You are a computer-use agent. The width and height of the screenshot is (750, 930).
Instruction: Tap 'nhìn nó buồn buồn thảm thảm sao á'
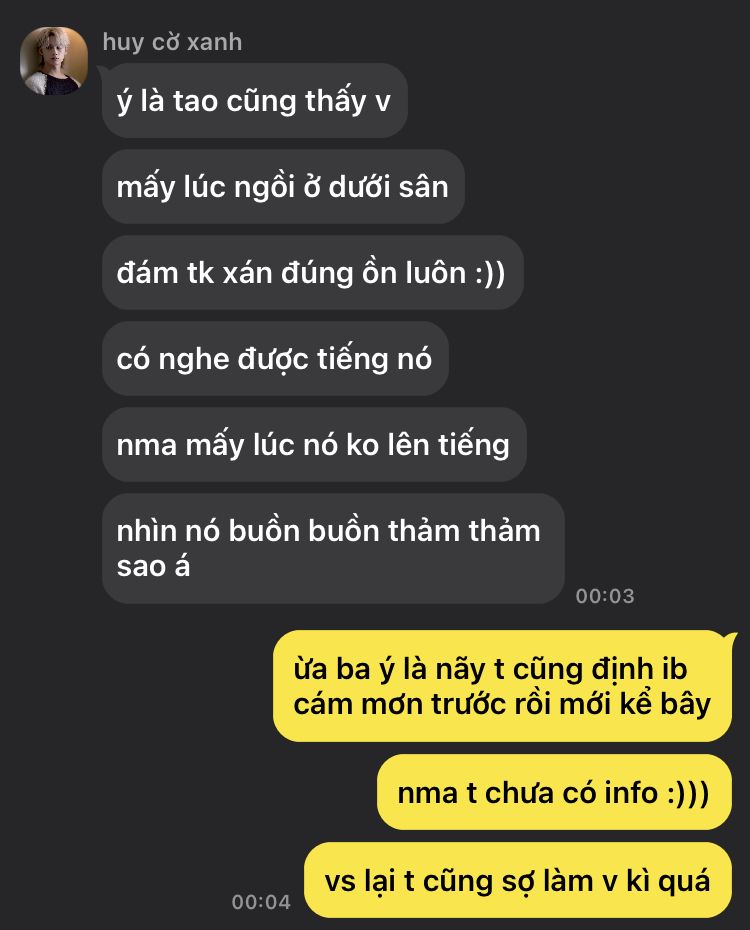333,549
